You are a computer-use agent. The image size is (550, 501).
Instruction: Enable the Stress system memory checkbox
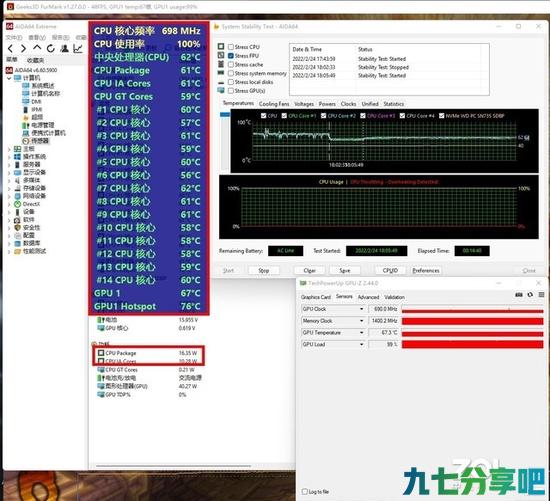tap(231, 73)
